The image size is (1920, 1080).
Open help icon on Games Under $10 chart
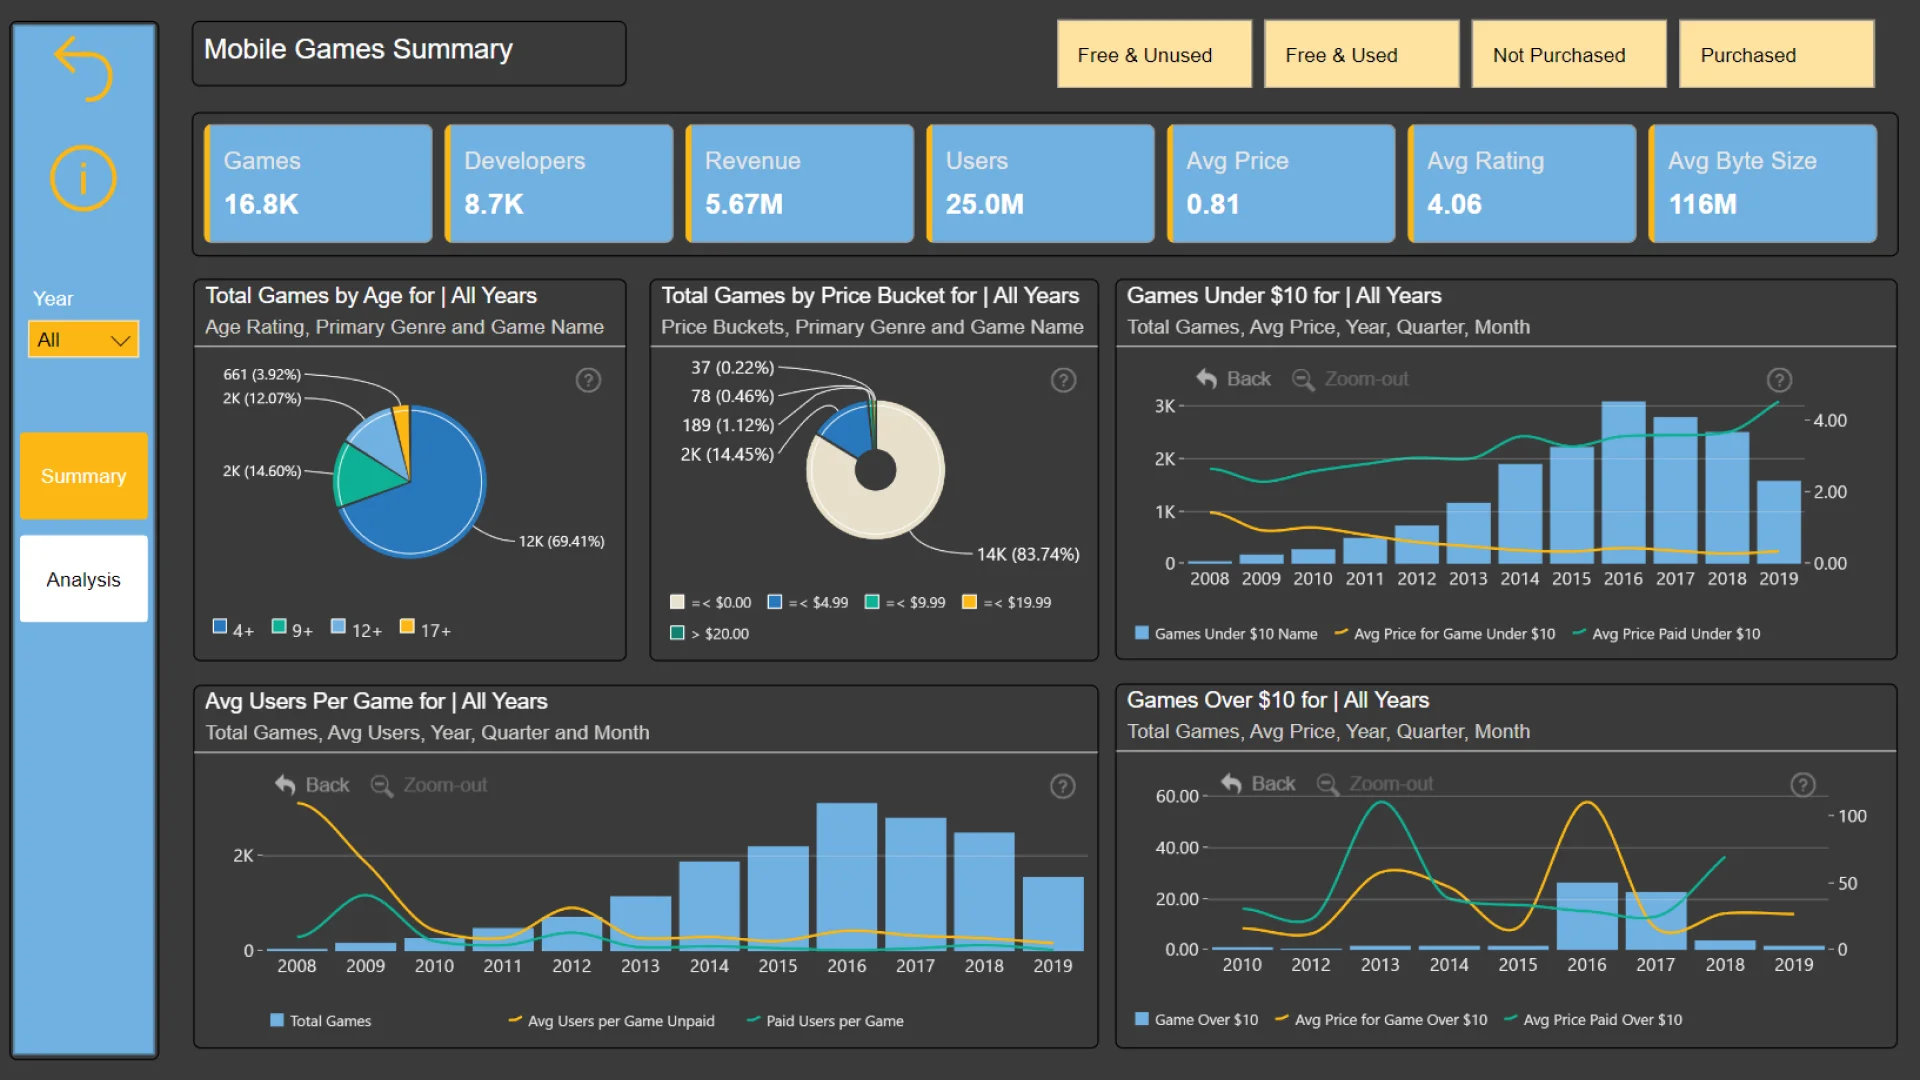1779,380
